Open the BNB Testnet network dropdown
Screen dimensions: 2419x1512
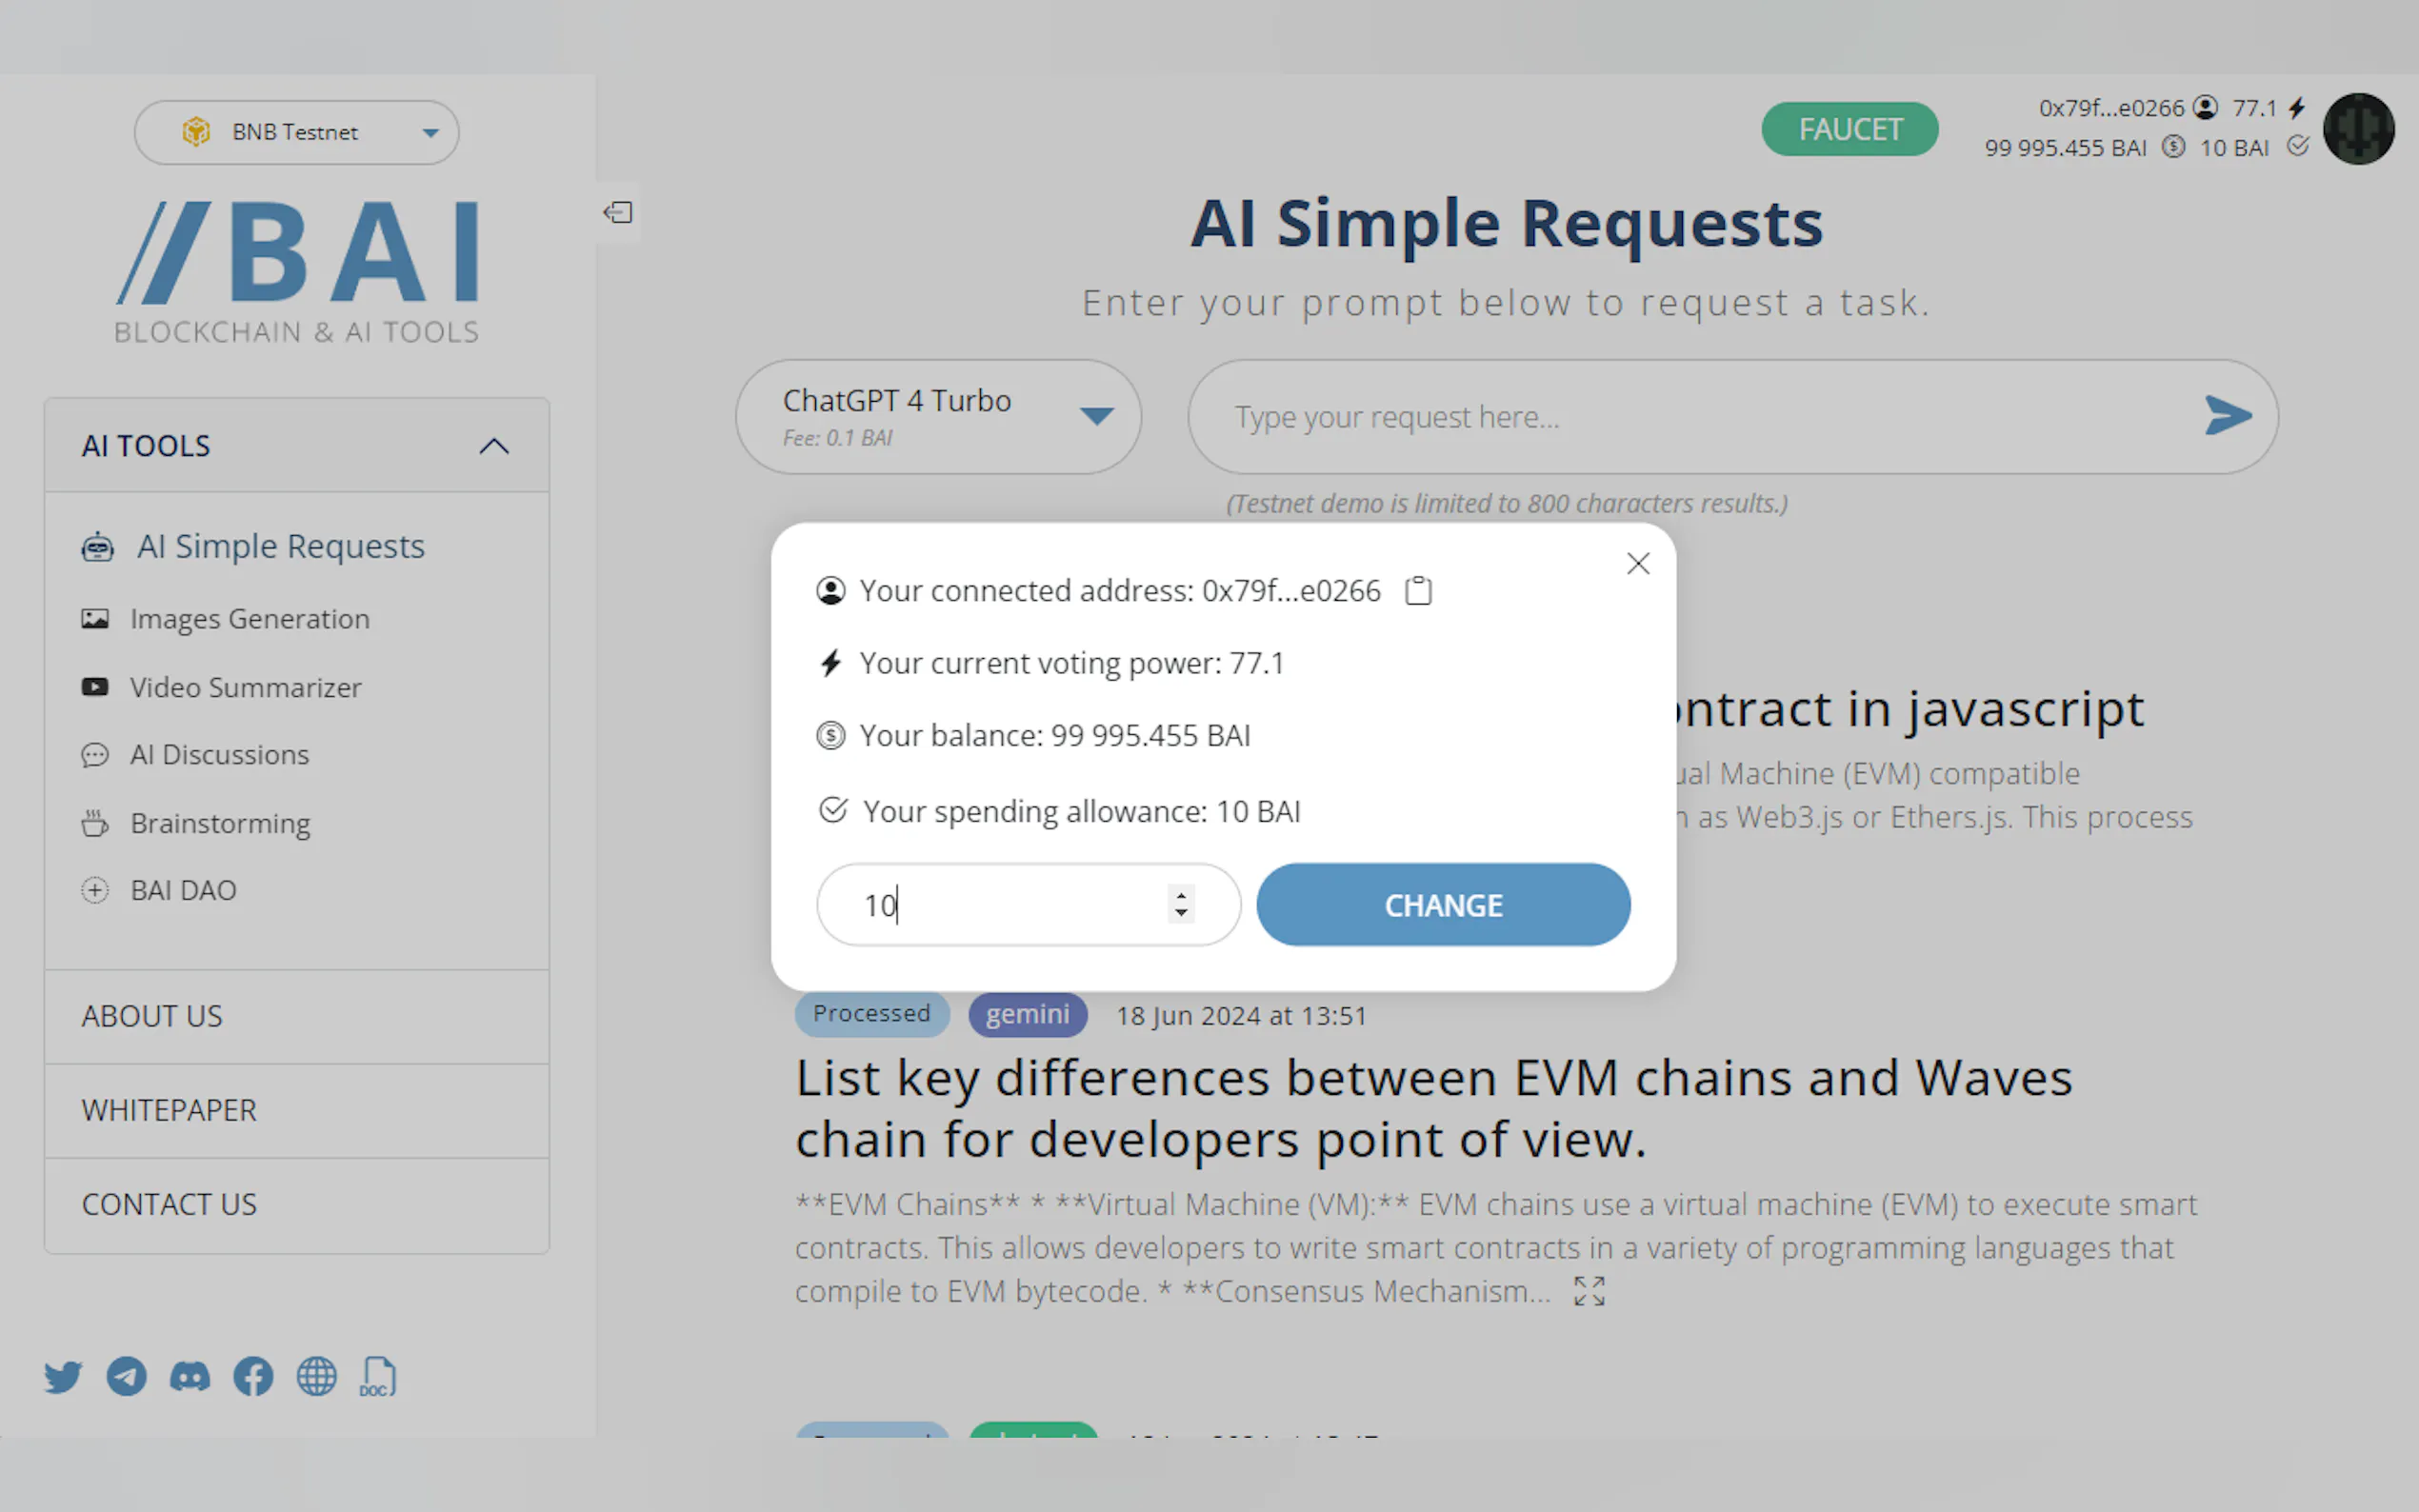coord(296,132)
